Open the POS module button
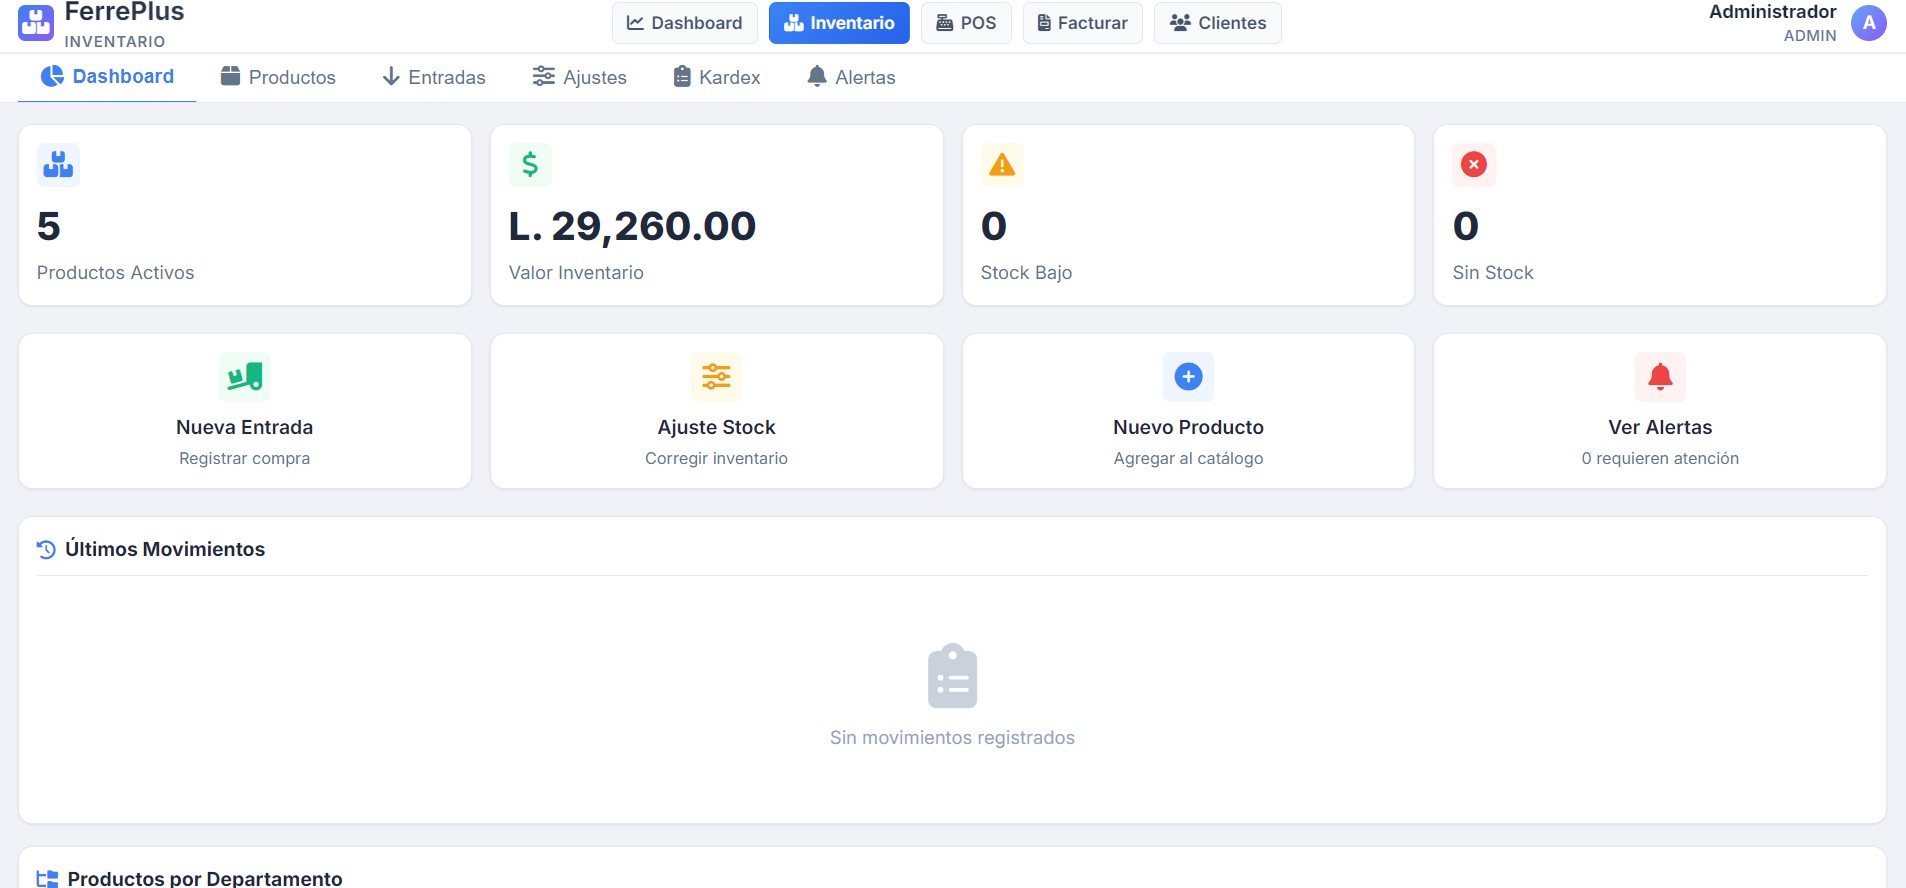This screenshot has width=1906, height=888. 966,23
